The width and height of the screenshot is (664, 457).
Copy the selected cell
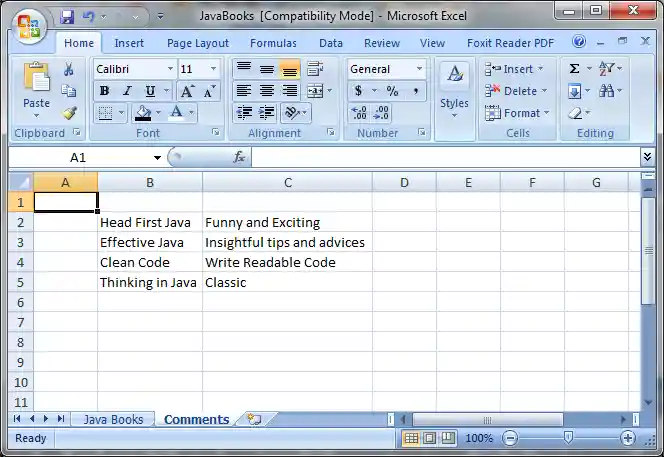(69, 91)
